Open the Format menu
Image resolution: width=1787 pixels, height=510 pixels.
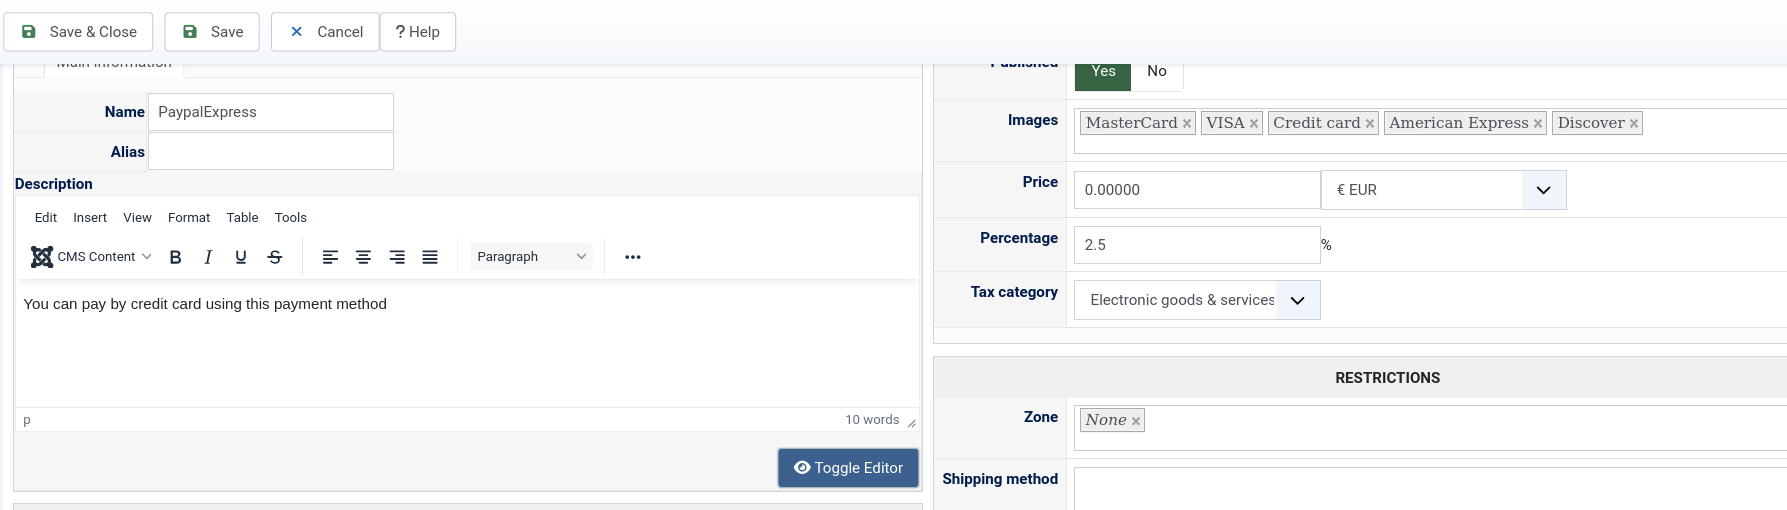coord(189,218)
